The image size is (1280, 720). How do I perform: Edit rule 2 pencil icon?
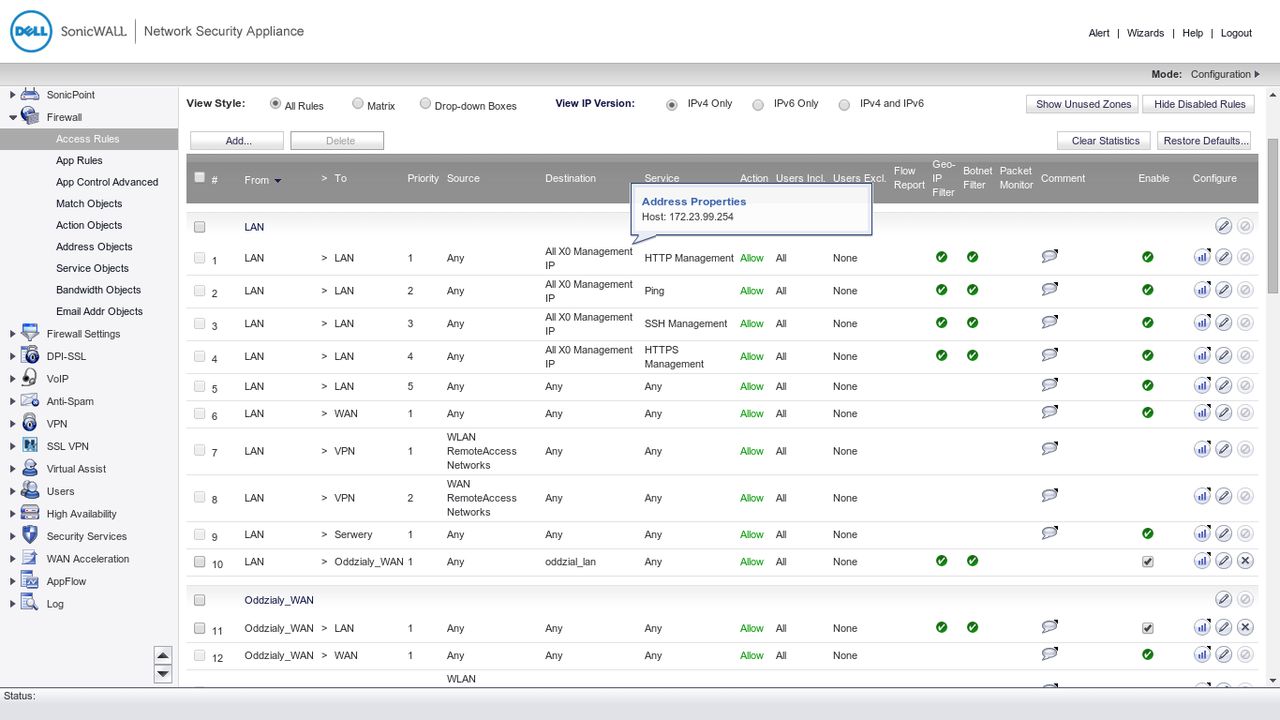(x=1224, y=291)
